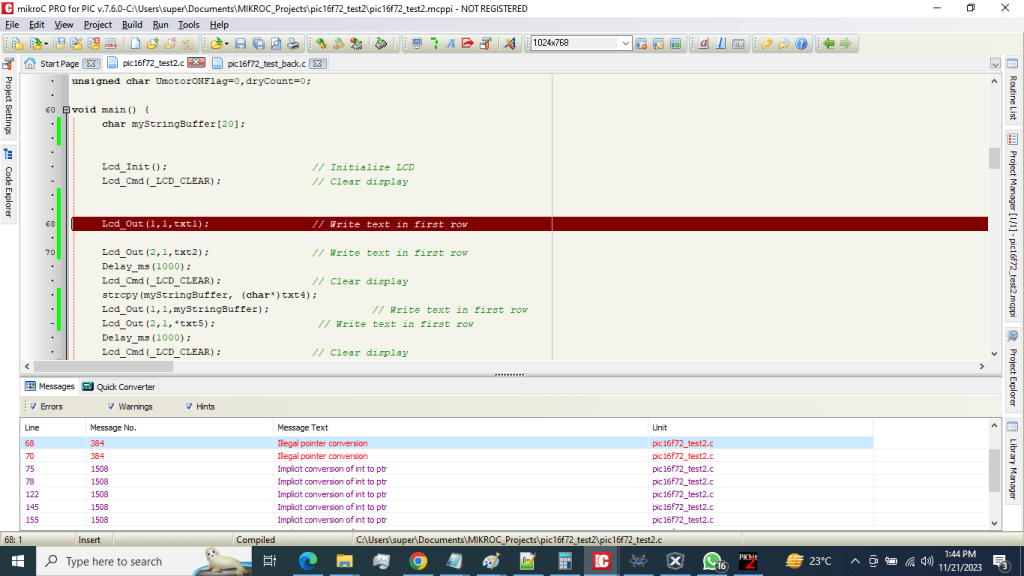Image resolution: width=1024 pixels, height=576 pixels.
Task: Open mikroC Help with the question mark icon
Action: [801, 44]
